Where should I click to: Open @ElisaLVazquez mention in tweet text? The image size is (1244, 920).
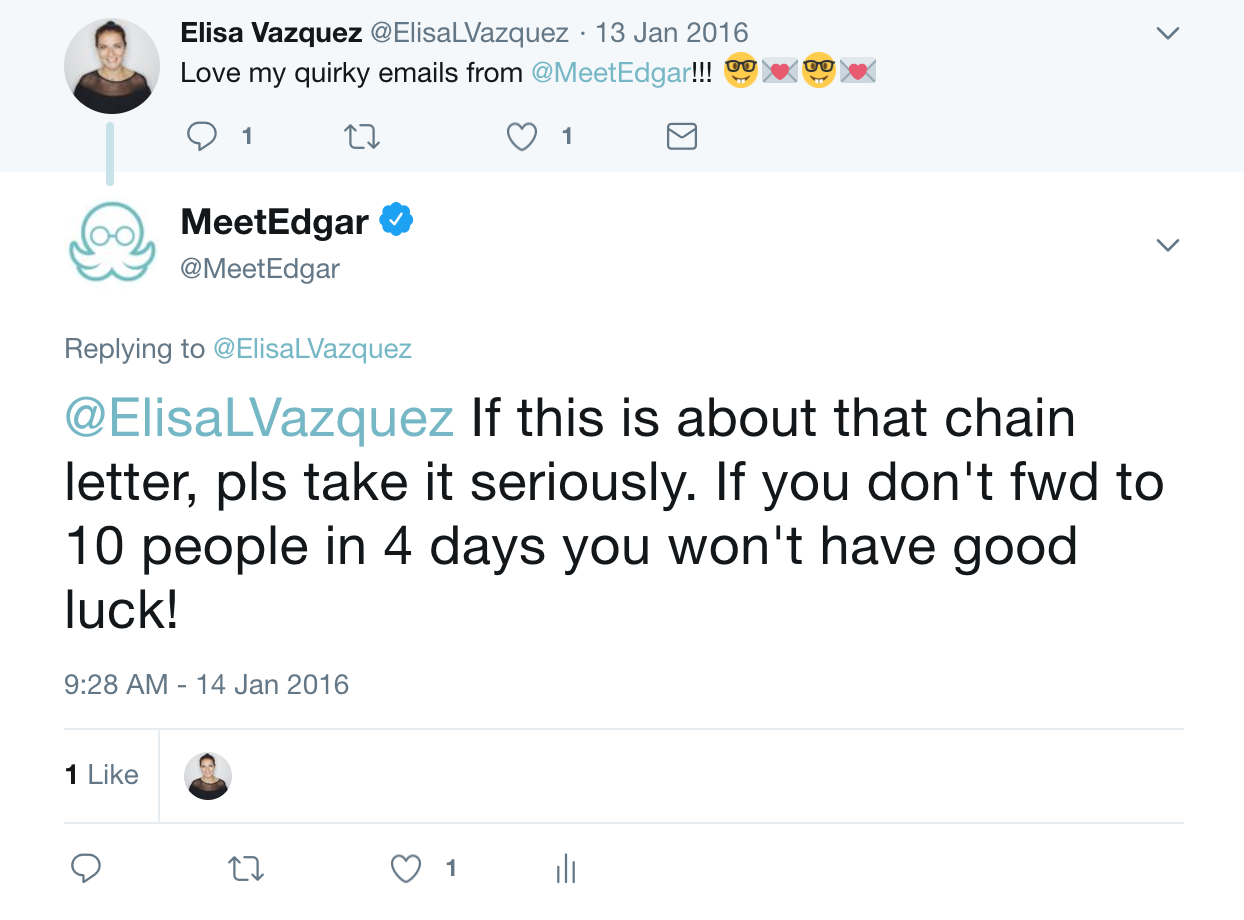click(259, 418)
